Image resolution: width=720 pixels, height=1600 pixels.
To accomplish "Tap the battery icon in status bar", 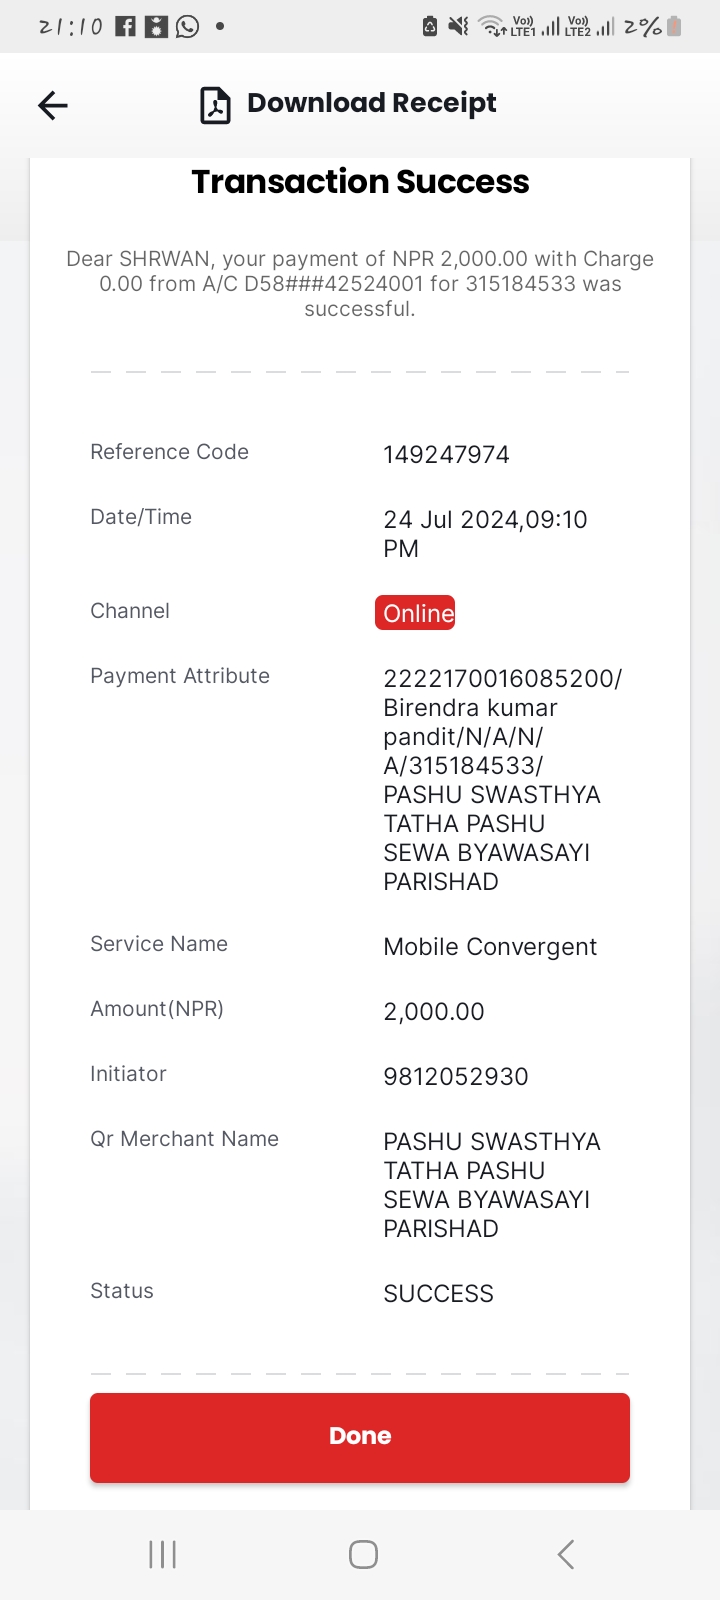I will pos(674,26).
